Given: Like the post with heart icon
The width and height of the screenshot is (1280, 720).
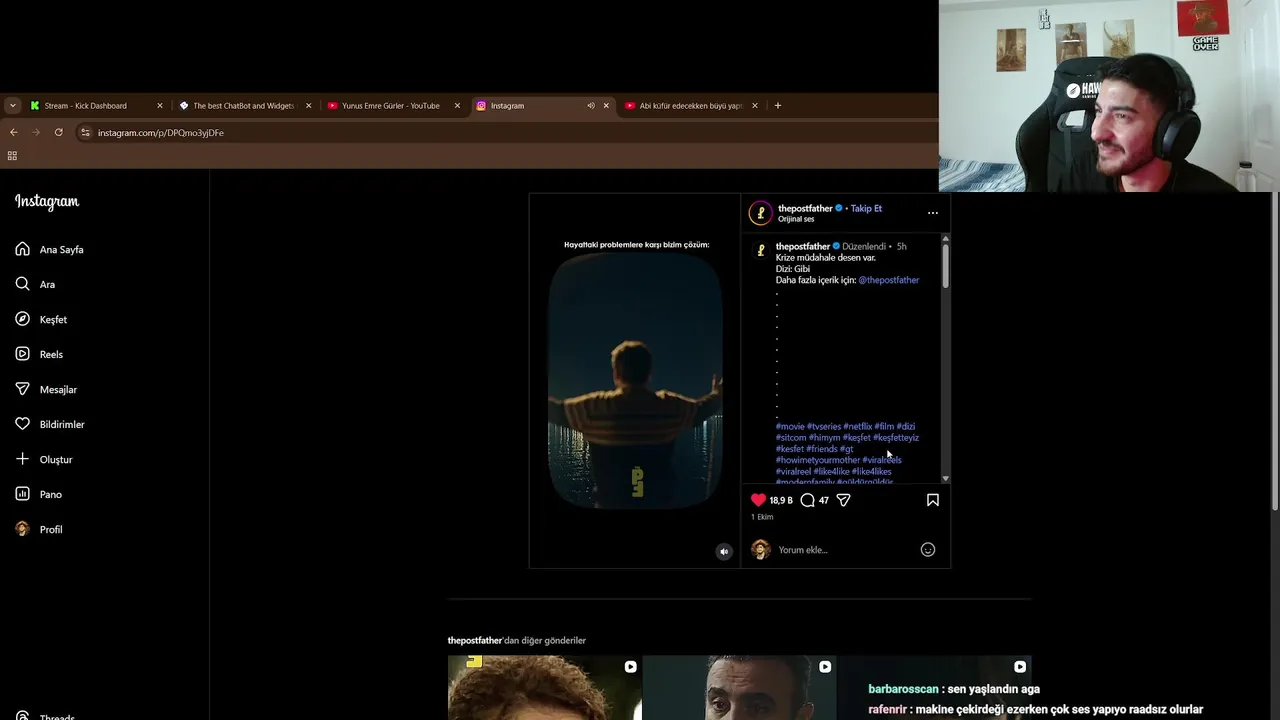Looking at the screenshot, I should [x=758, y=500].
